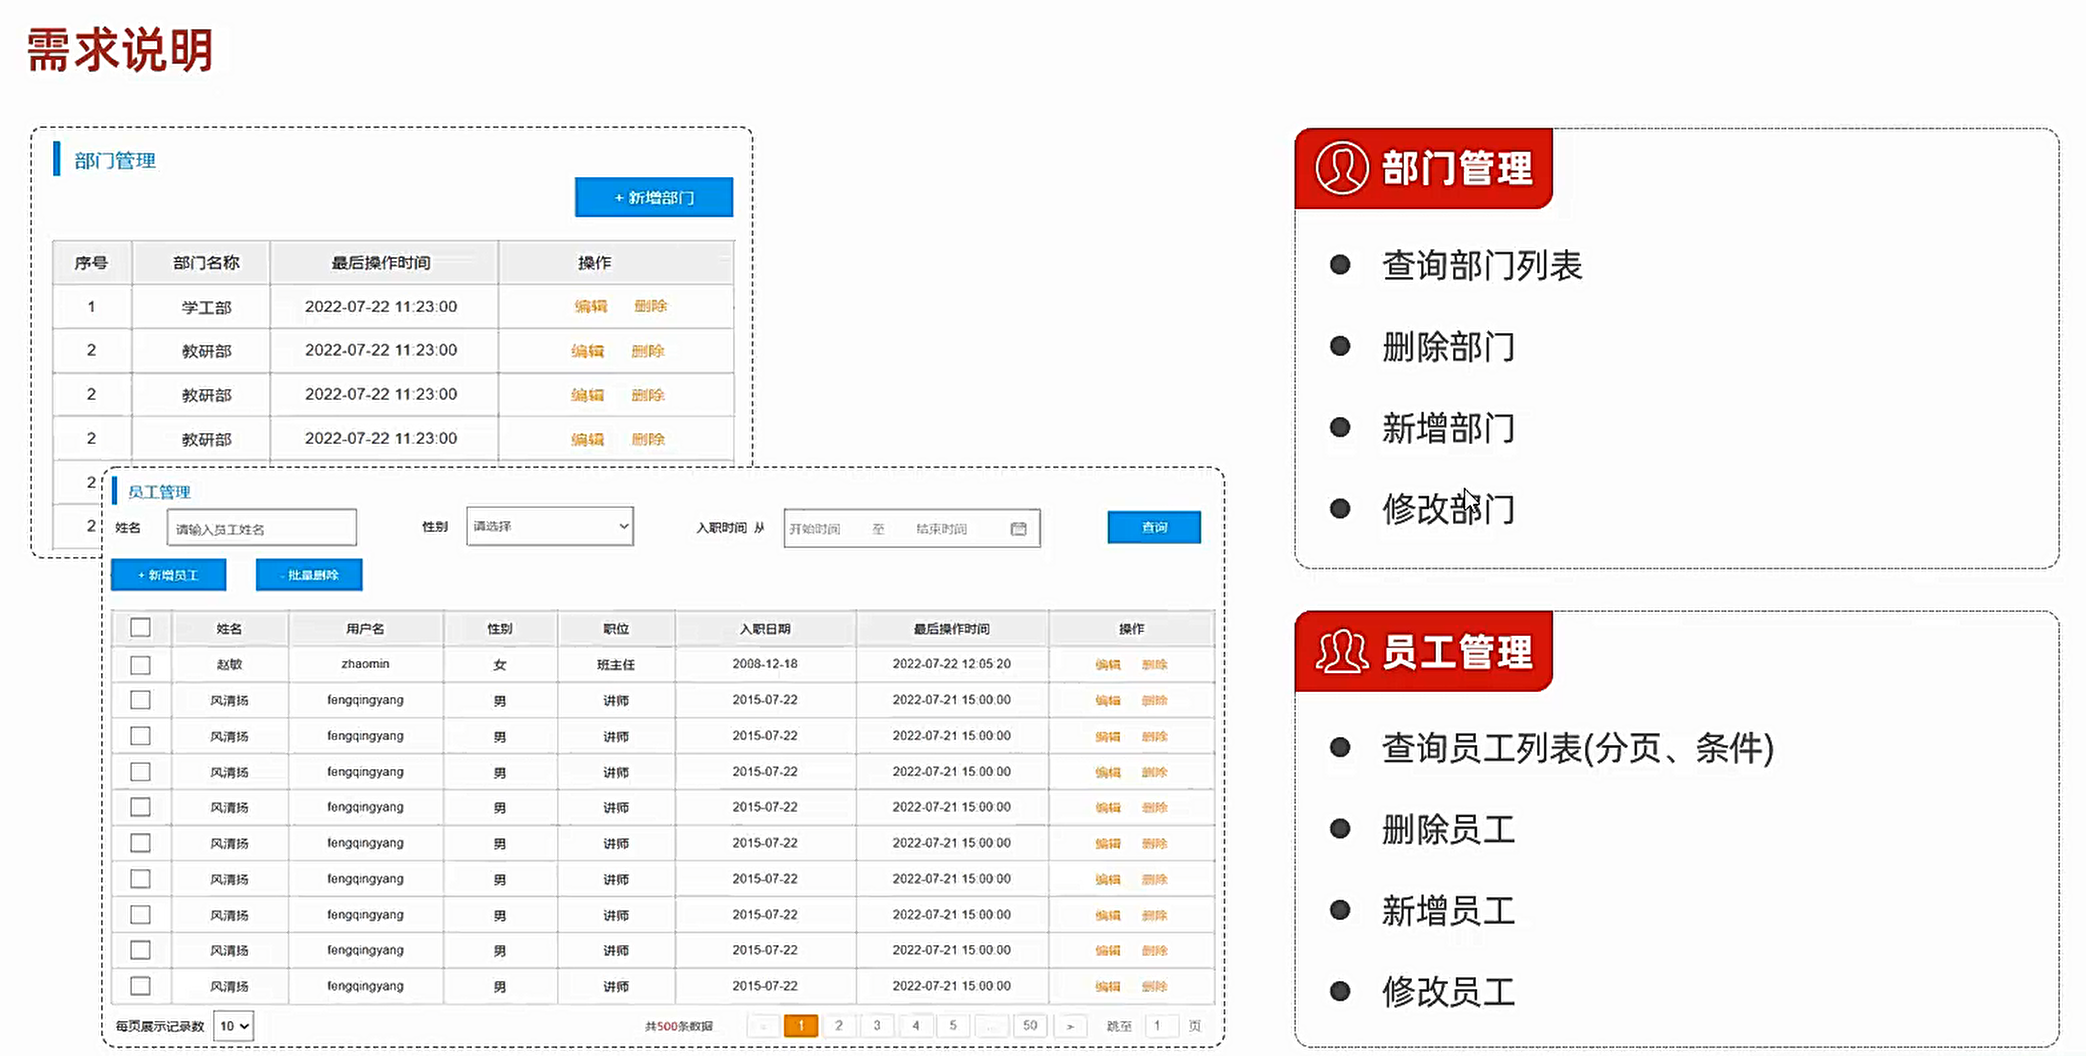The height and width of the screenshot is (1056, 2086).
Task: Toggle the select-all header checkbox
Action: (140, 628)
